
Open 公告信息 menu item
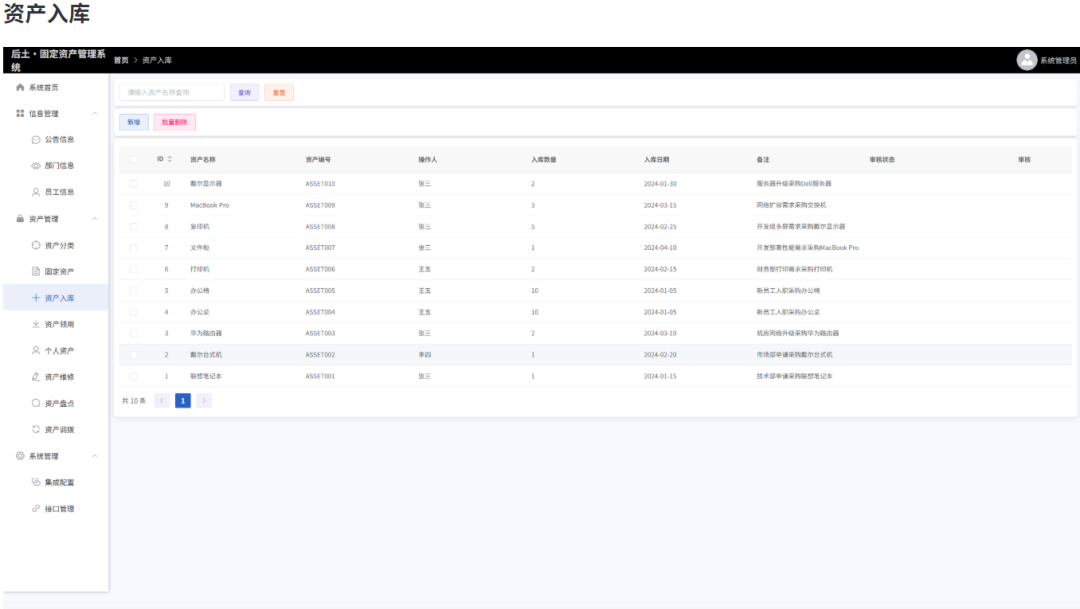tap(55, 140)
